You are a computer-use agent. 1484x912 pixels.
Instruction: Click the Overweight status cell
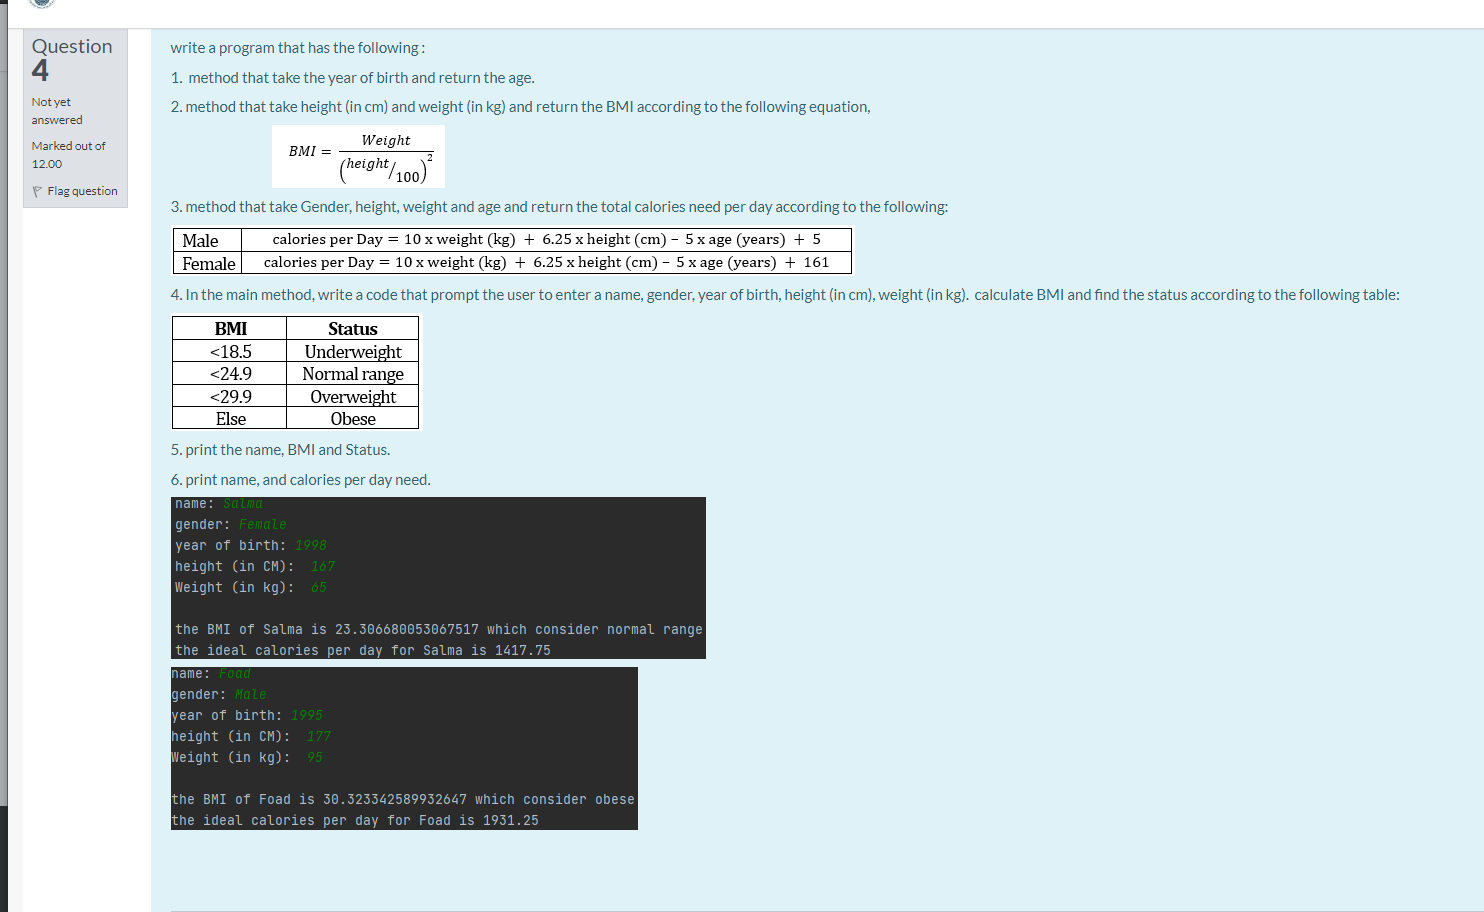pyautogui.click(x=353, y=397)
